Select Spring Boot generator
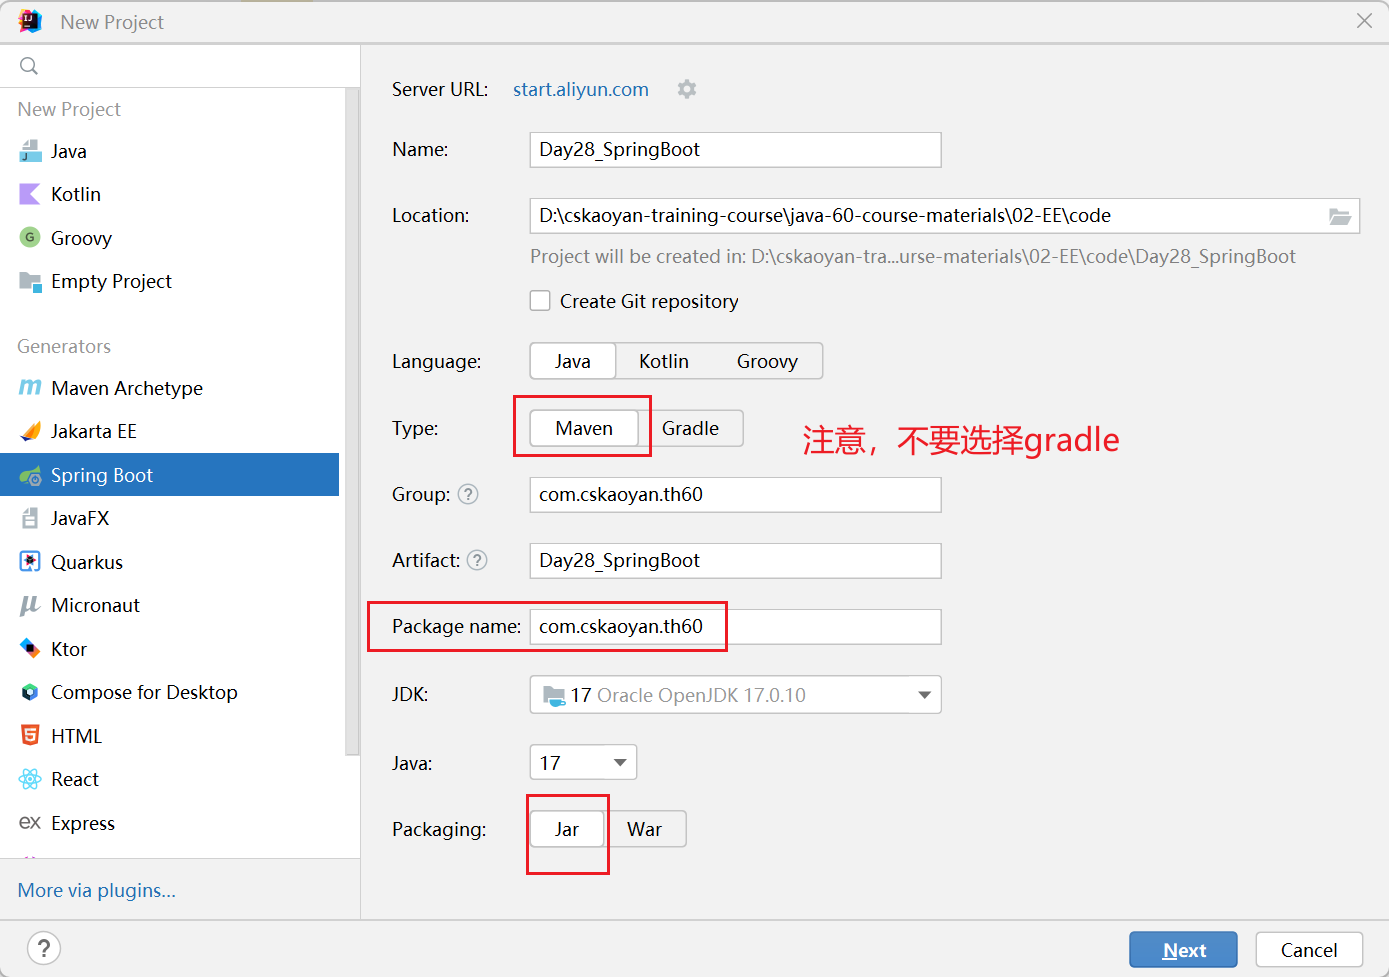Viewport: 1389px width, 977px height. [170, 475]
